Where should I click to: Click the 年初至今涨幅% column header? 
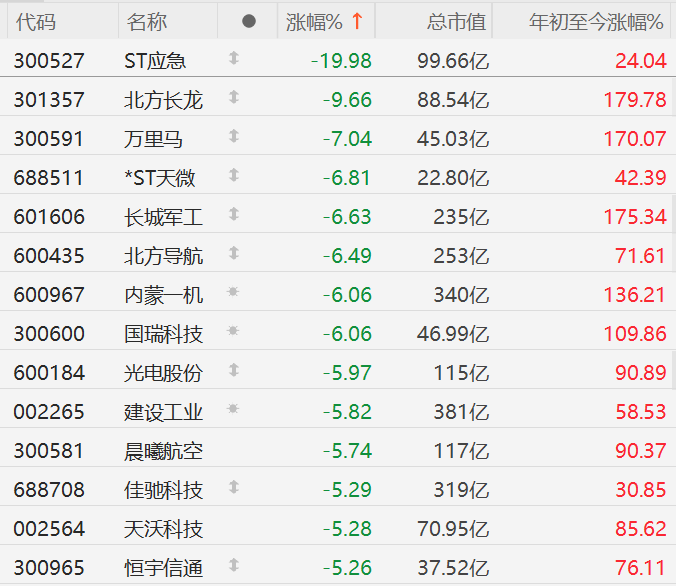596,22
